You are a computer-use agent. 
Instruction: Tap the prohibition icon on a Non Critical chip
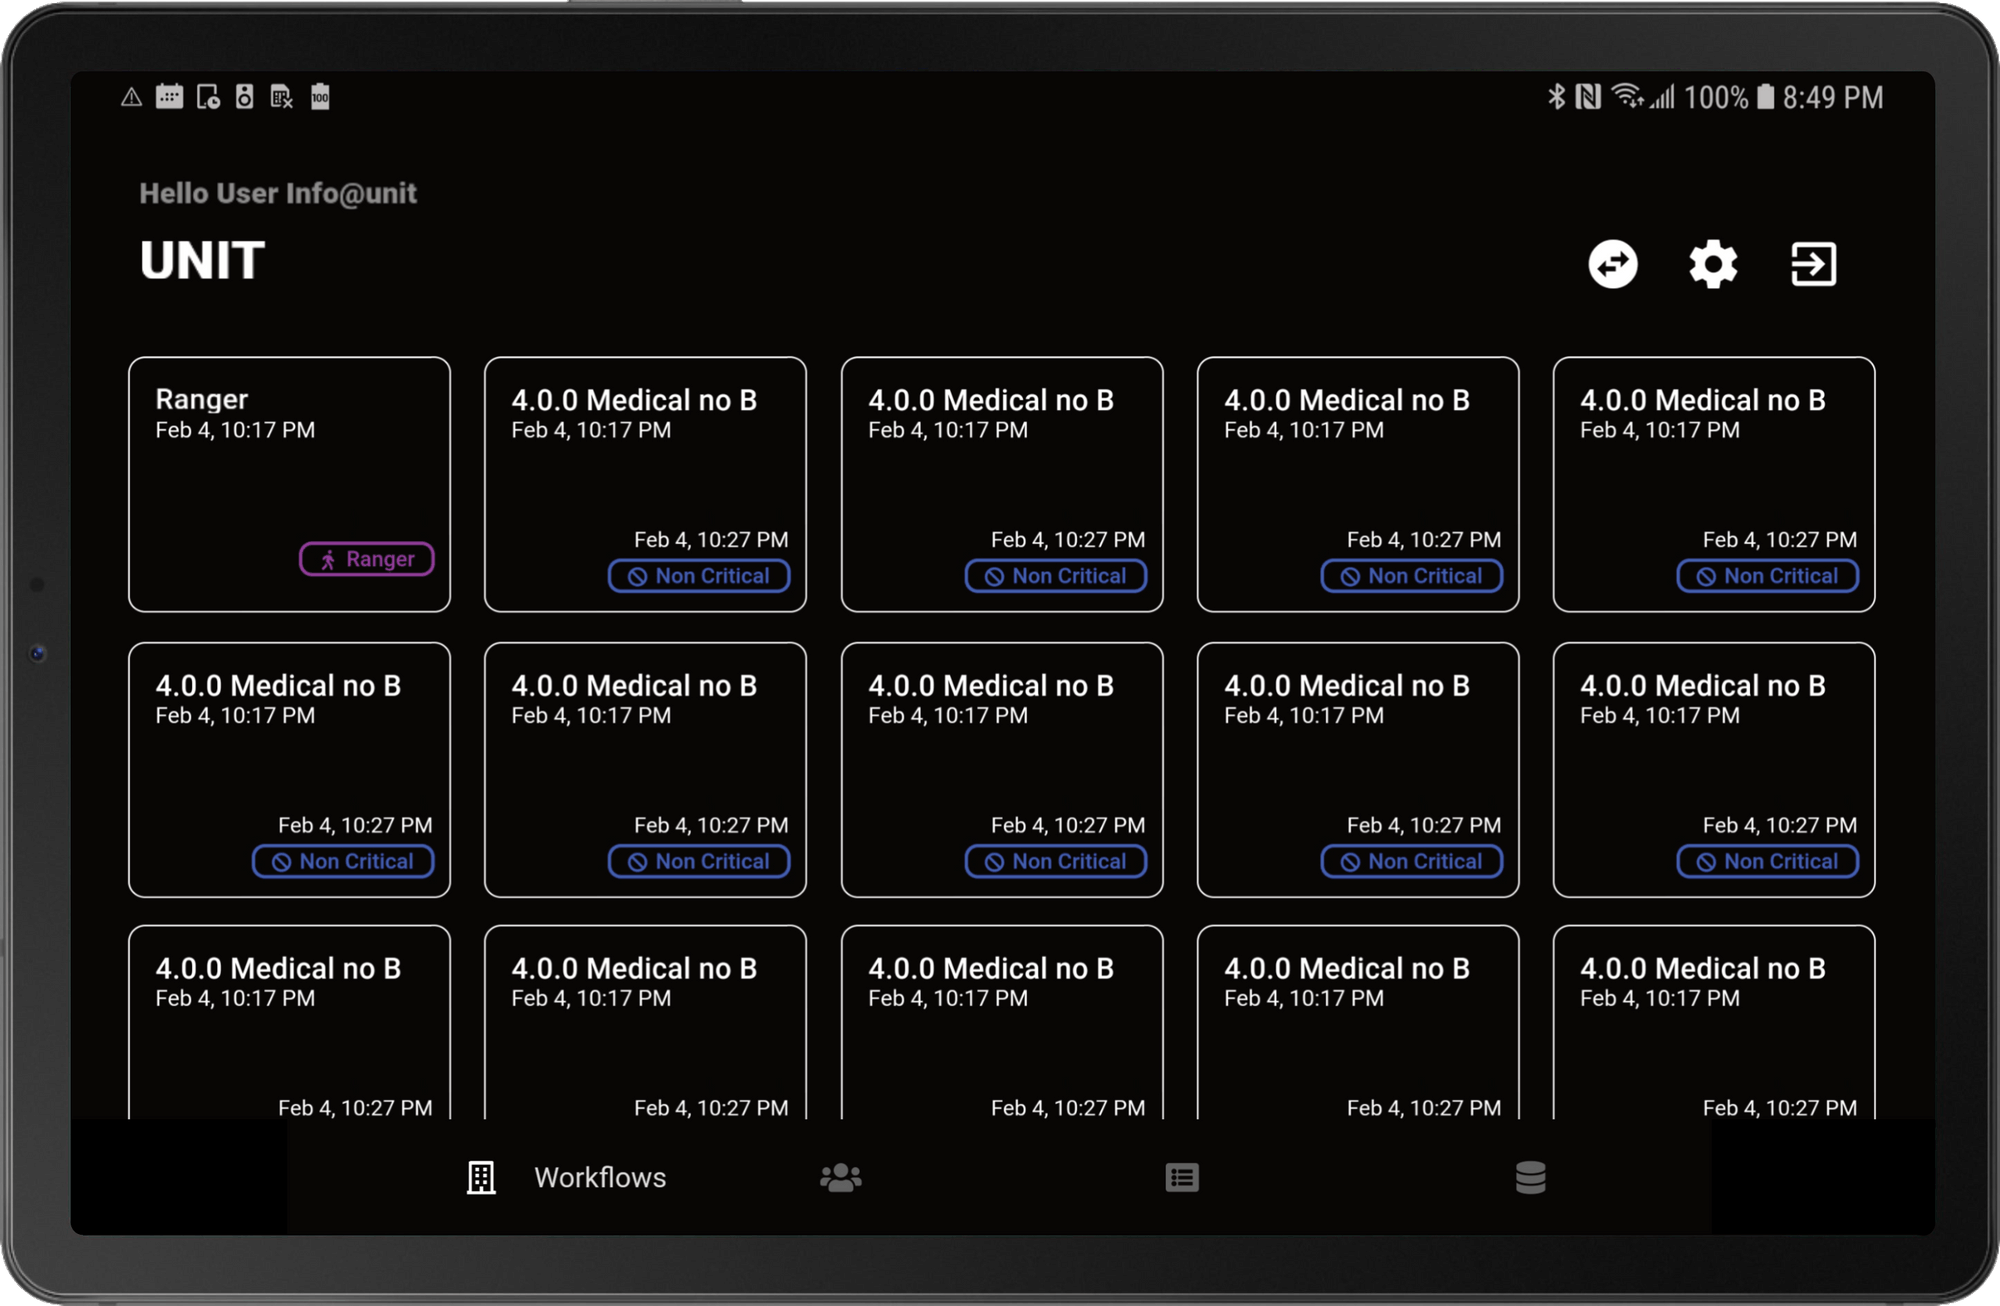coord(635,576)
